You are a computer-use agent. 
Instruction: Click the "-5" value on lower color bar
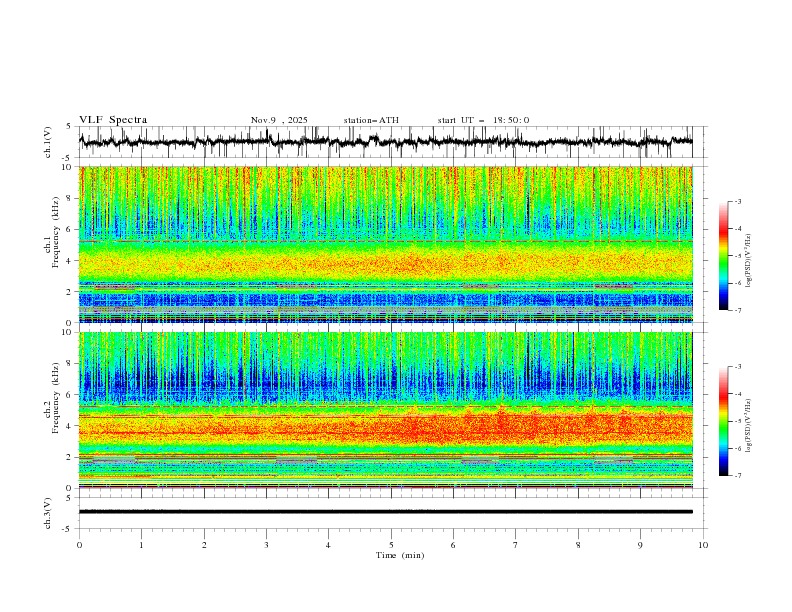point(737,421)
